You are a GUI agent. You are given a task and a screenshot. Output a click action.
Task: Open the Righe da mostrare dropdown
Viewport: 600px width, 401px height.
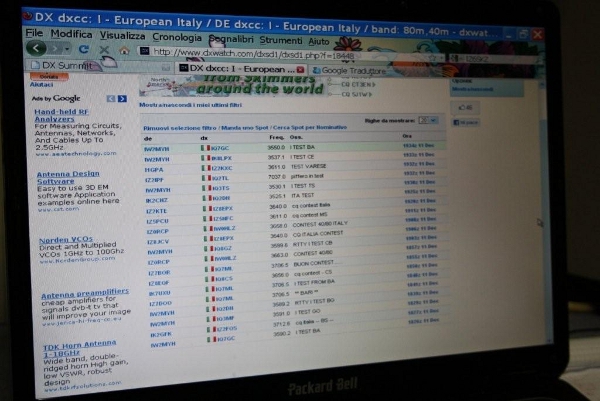427,120
